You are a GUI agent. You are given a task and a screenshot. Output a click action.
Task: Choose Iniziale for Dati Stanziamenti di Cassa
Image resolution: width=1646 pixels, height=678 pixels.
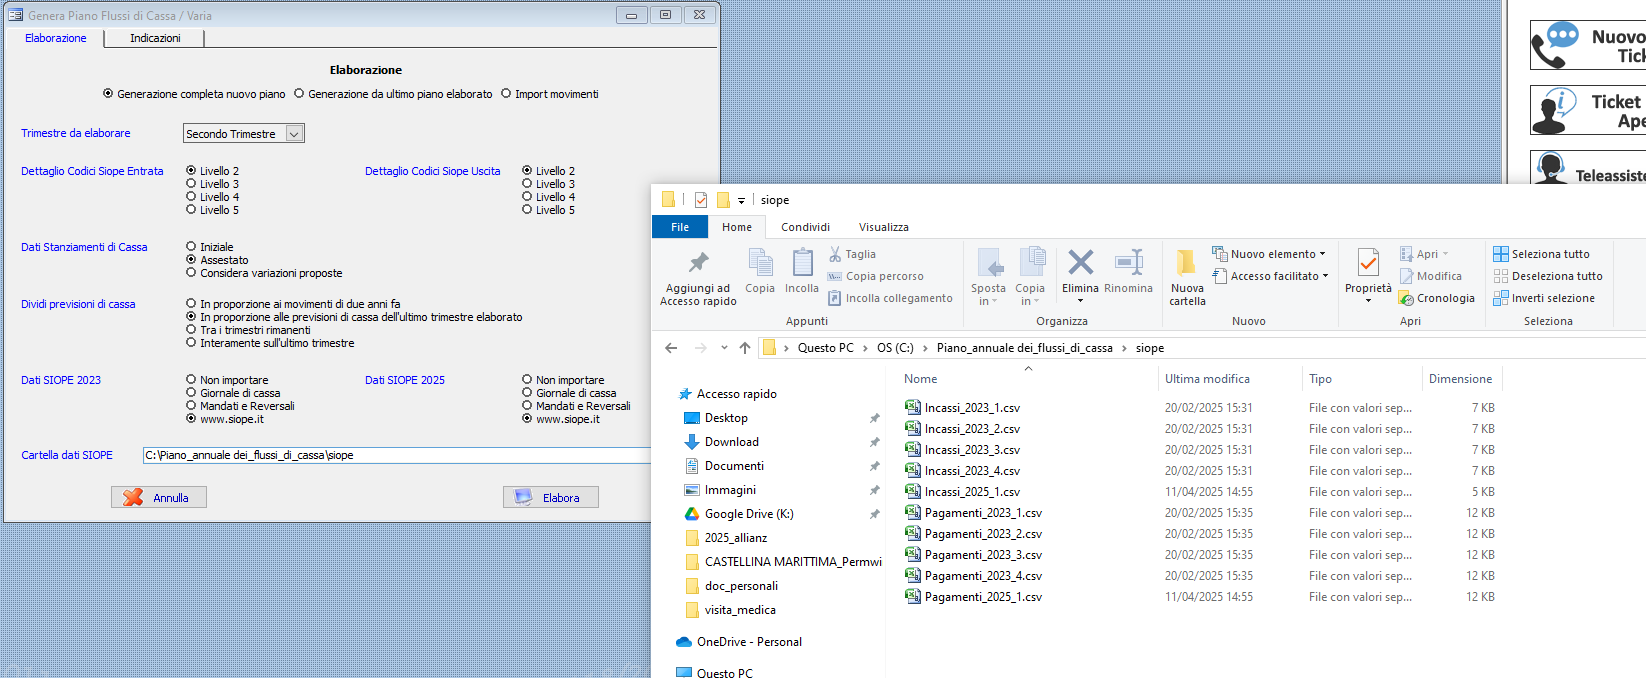point(191,247)
